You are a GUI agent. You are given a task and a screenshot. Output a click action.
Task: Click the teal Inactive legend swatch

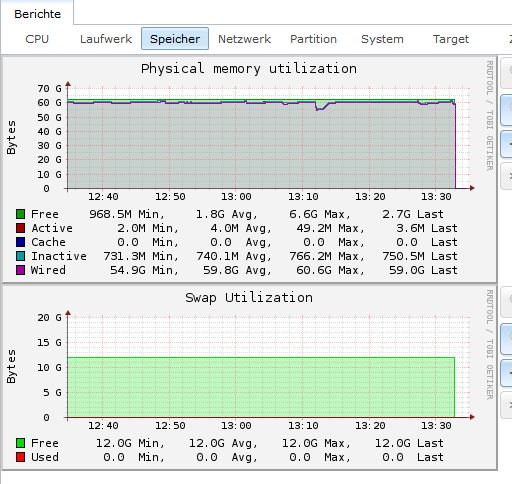(x=20, y=256)
